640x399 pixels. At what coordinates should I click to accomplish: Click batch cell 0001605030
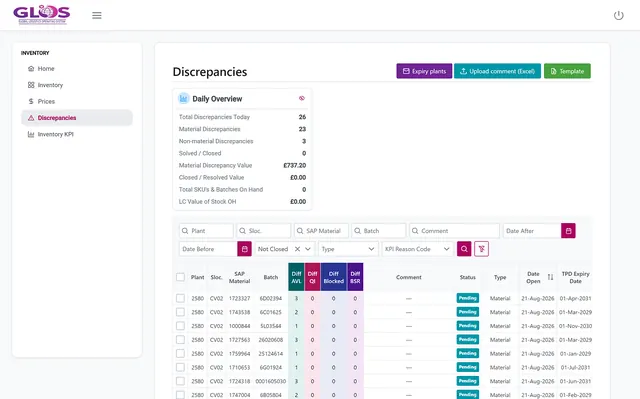click(x=271, y=381)
